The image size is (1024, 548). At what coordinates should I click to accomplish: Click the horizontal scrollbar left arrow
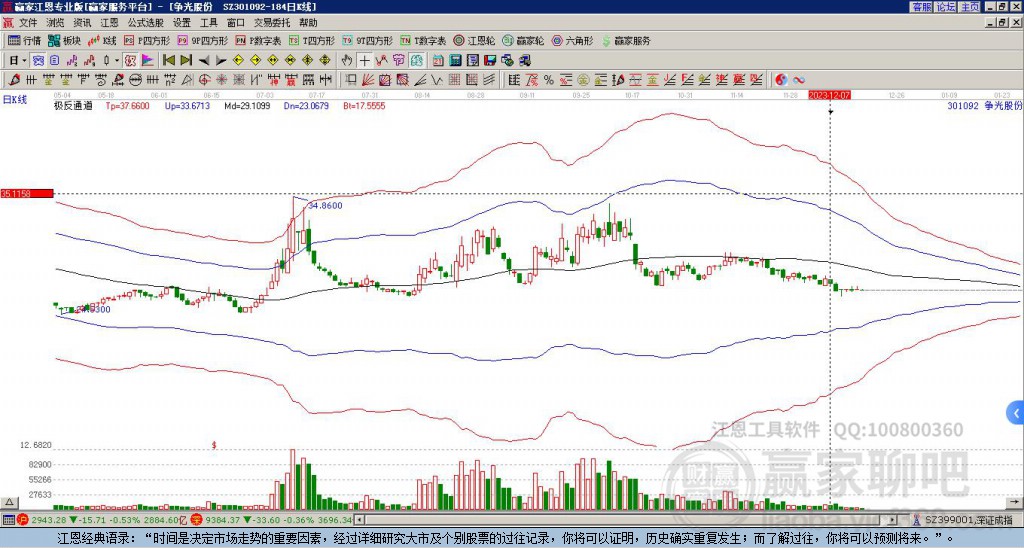[359, 520]
